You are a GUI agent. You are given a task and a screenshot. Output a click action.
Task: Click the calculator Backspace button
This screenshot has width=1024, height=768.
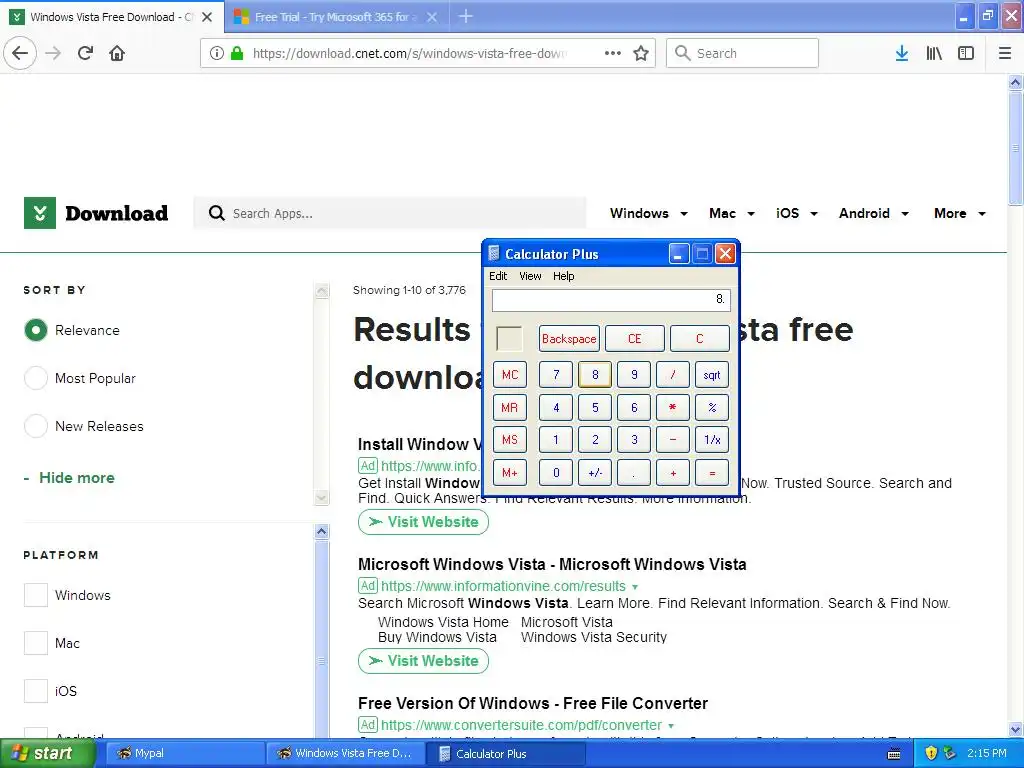[x=569, y=339]
